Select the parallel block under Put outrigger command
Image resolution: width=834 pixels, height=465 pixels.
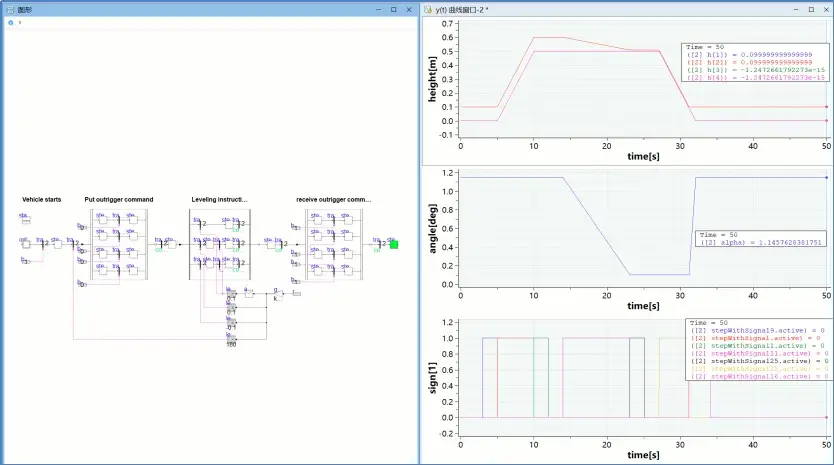(119, 244)
